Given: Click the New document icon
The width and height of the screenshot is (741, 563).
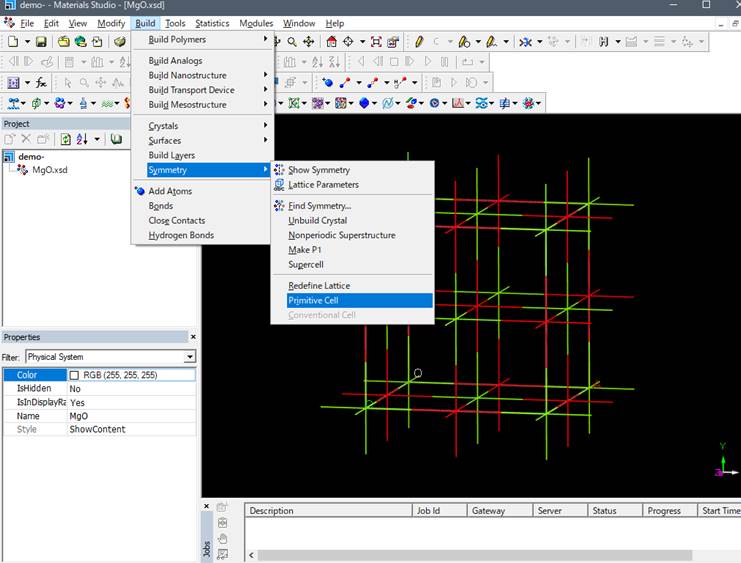Looking at the screenshot, I should pyautogui.click(x=13, y=42).
